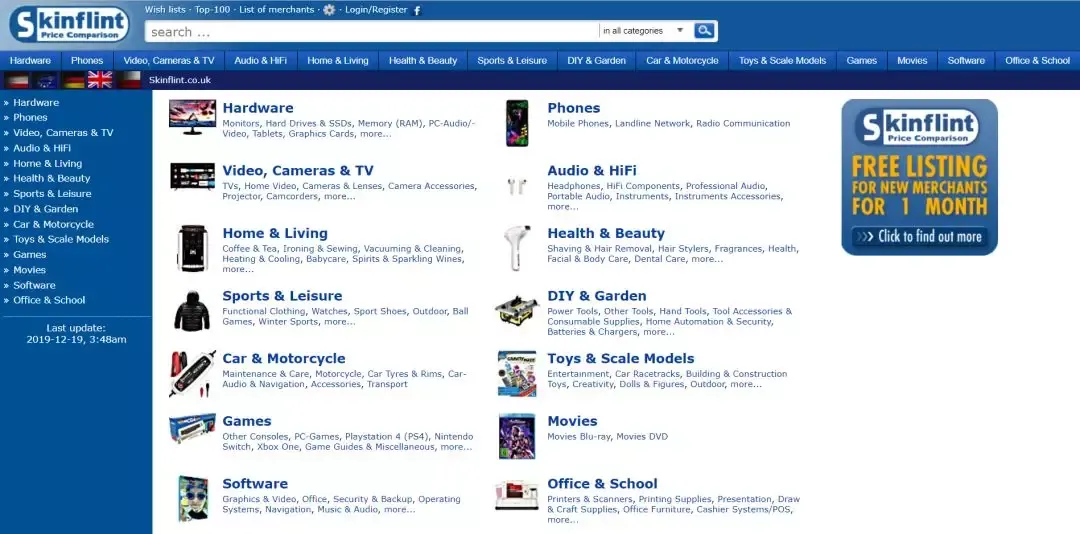This screenshot has height=534, width=1080.
Task: Open the Top-100 link
Action: pos(212,10)
